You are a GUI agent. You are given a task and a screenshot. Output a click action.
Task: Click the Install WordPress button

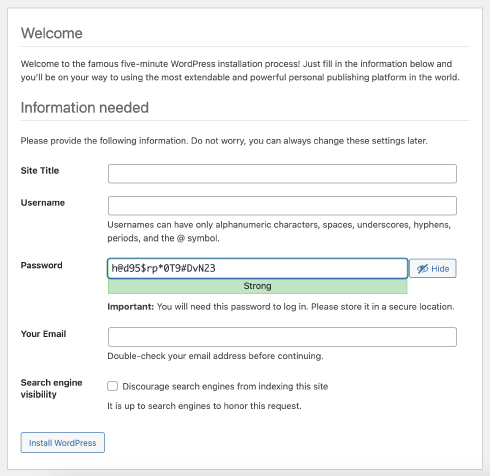pyautogui.click(x=63, y=443)
